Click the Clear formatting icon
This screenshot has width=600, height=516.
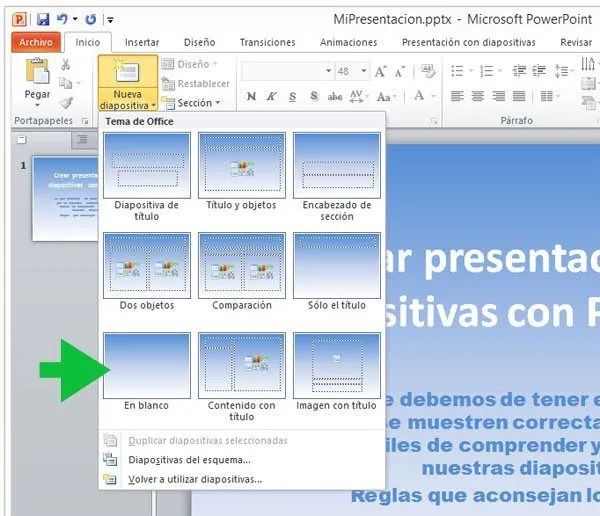(428, 71)
